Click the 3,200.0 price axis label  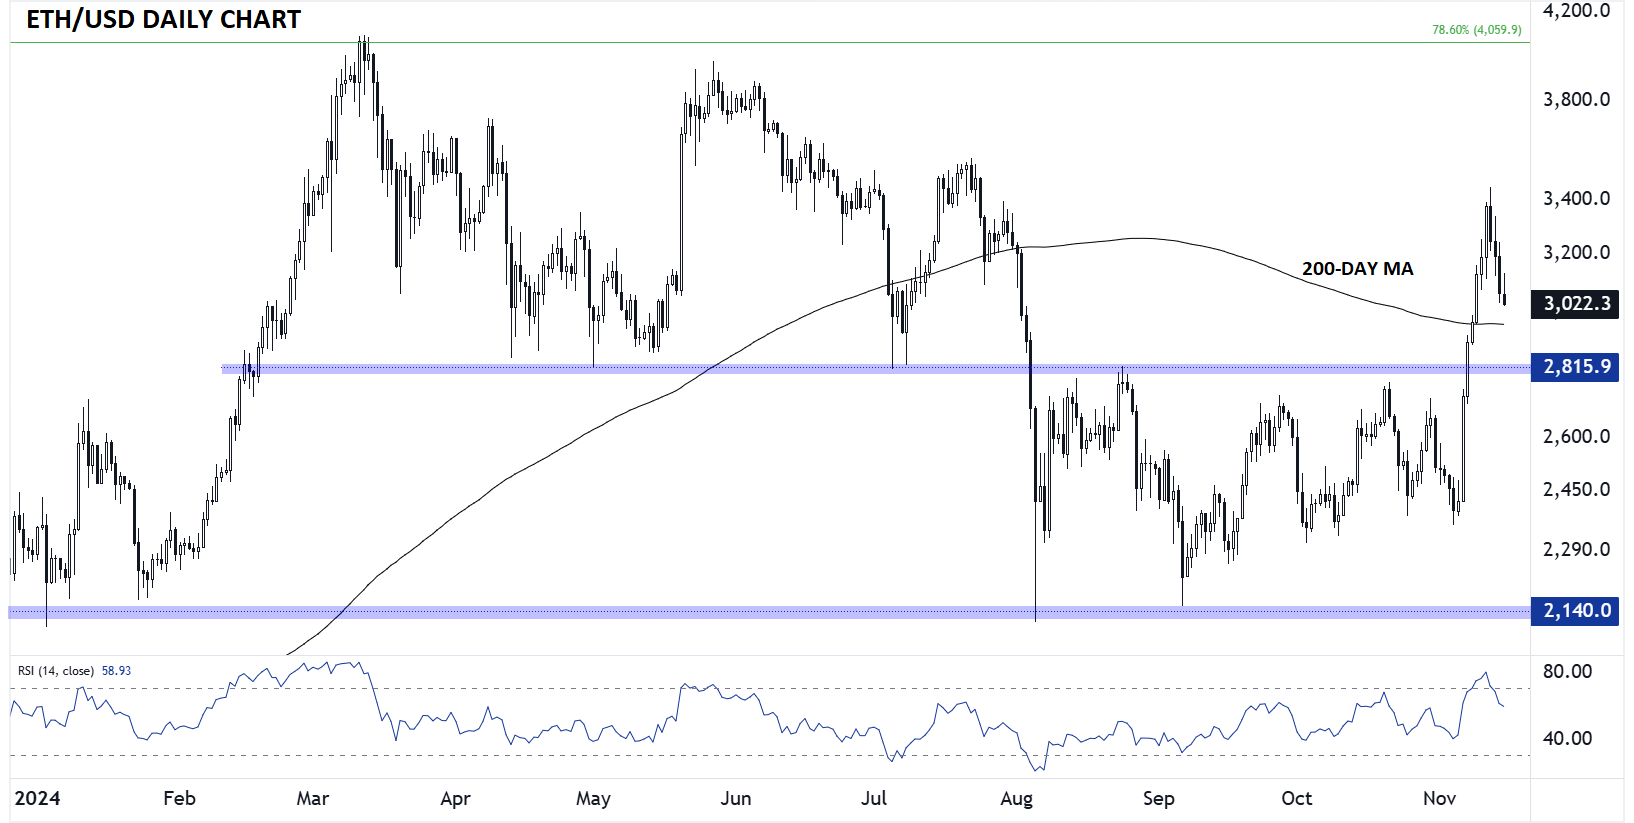point(1577,252)
